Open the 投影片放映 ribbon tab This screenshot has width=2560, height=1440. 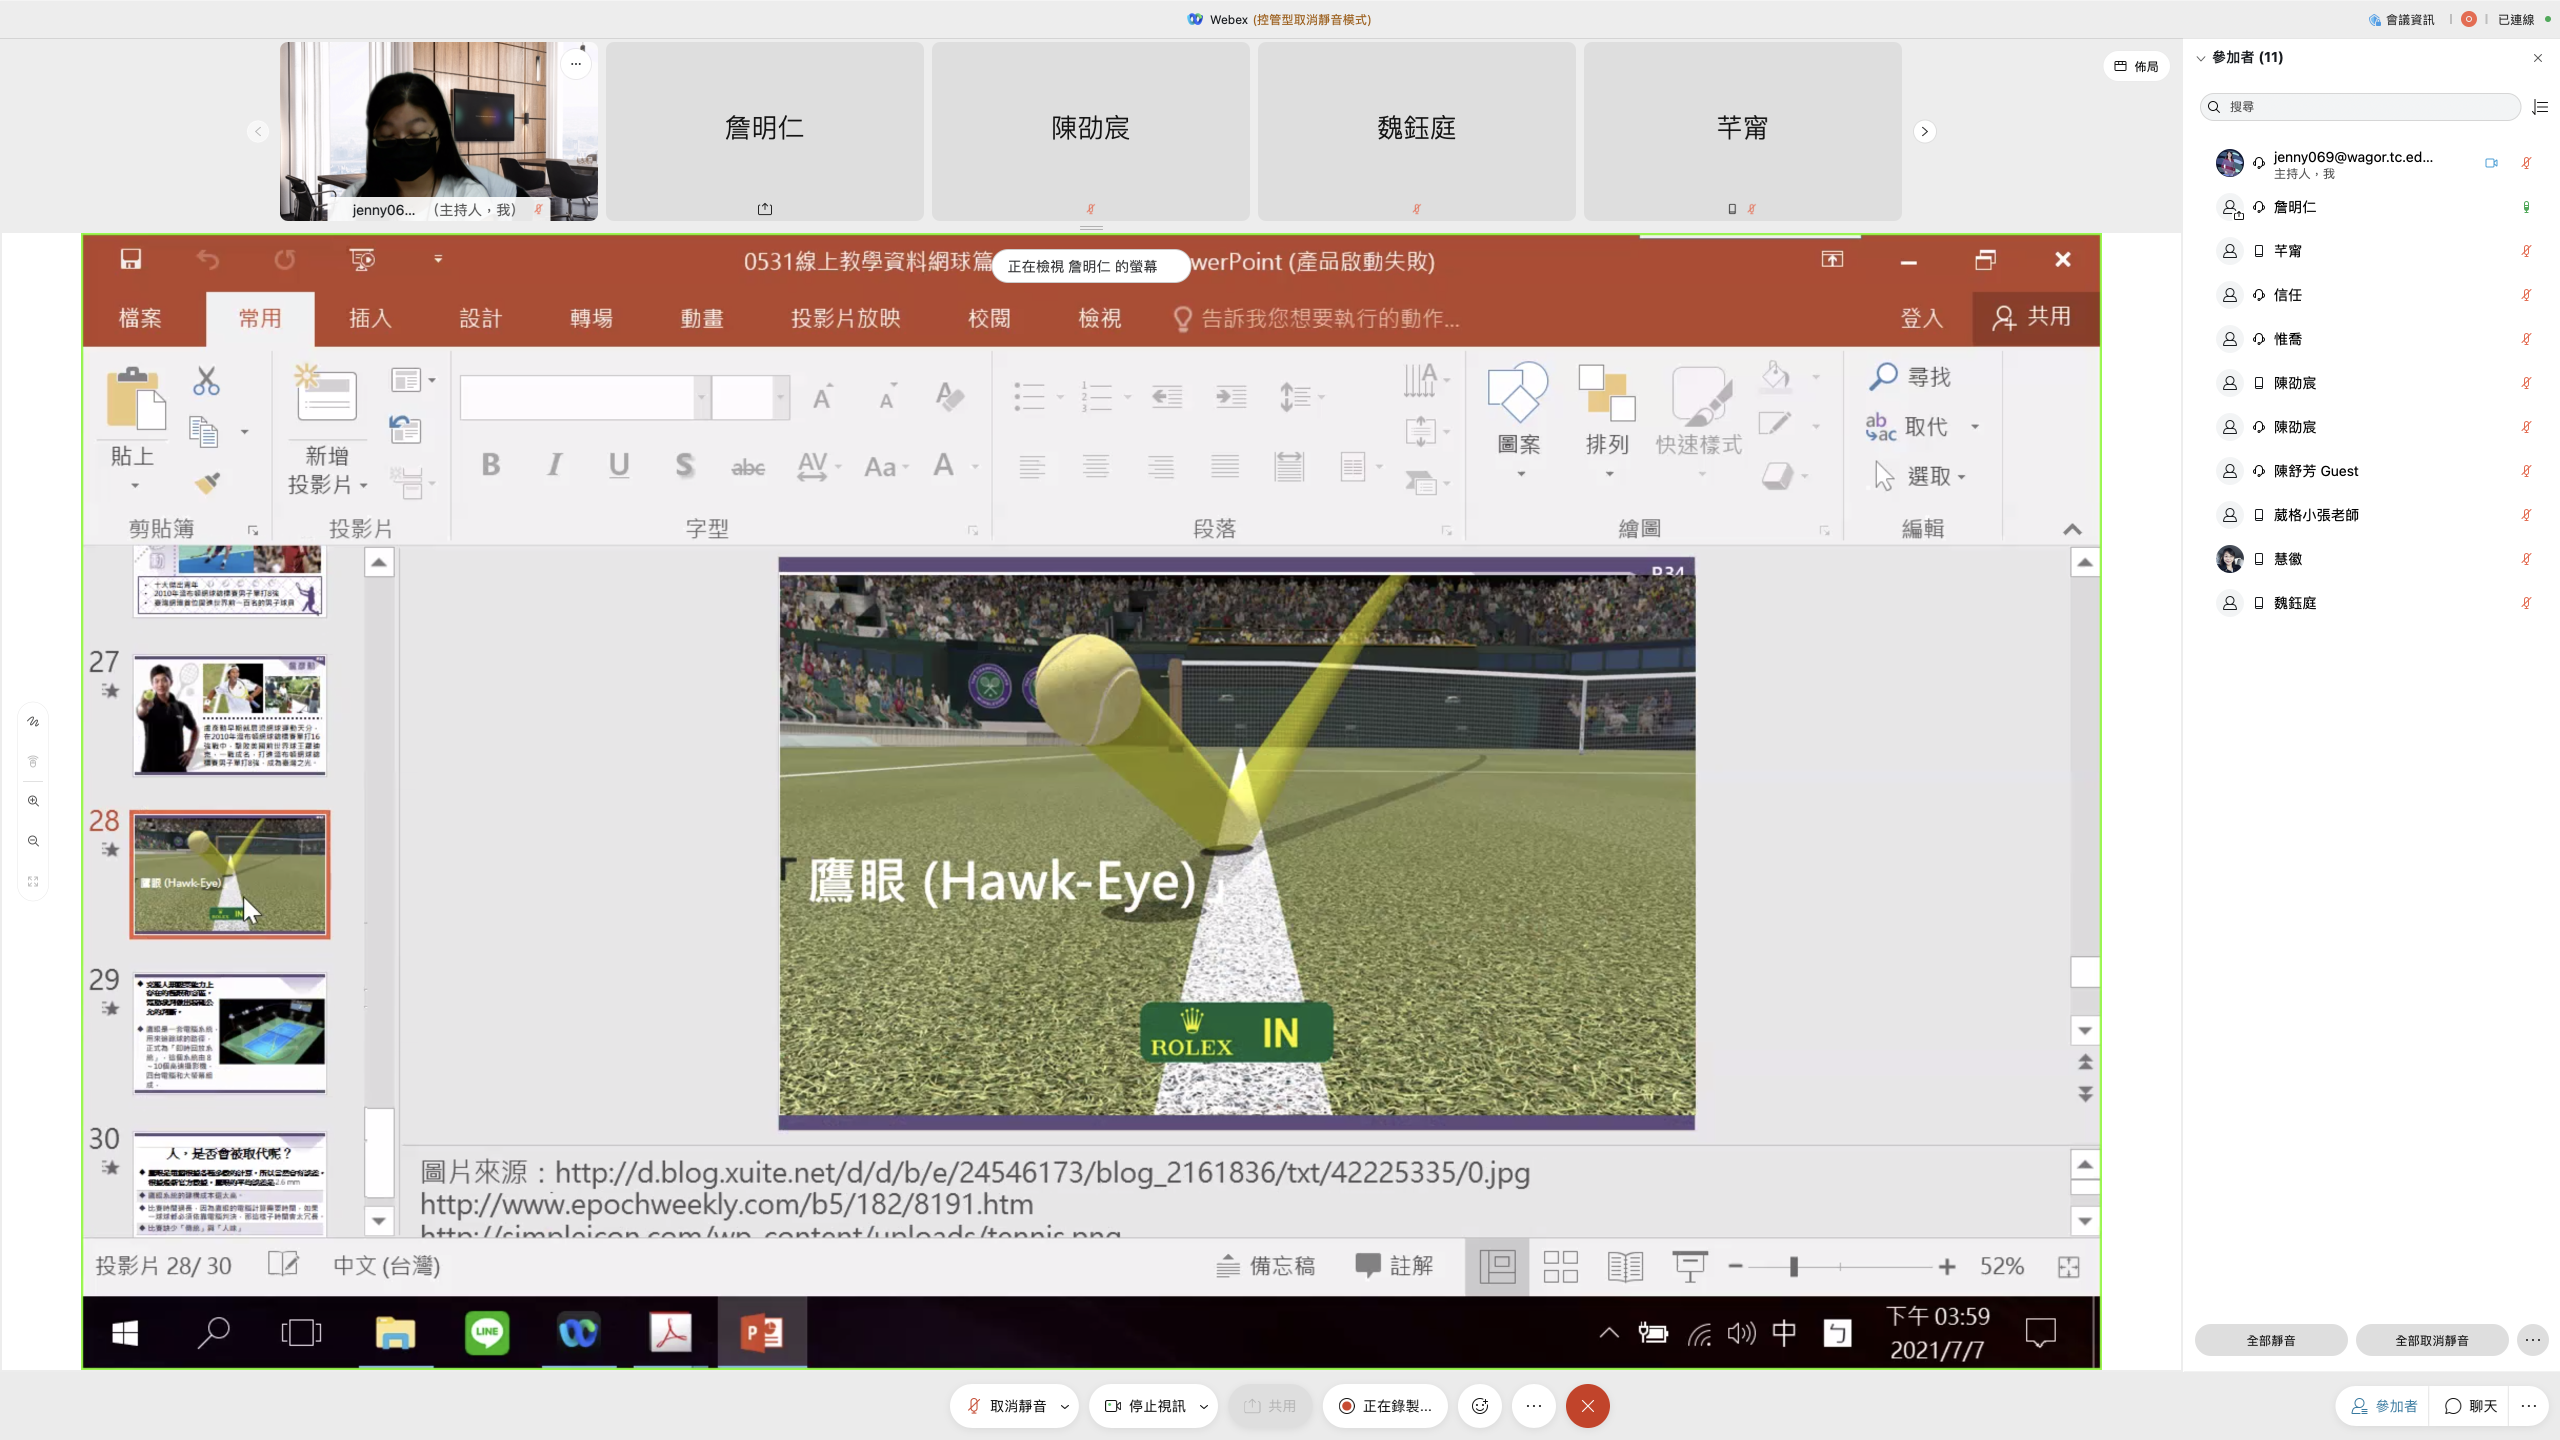(x=845, y=318)
